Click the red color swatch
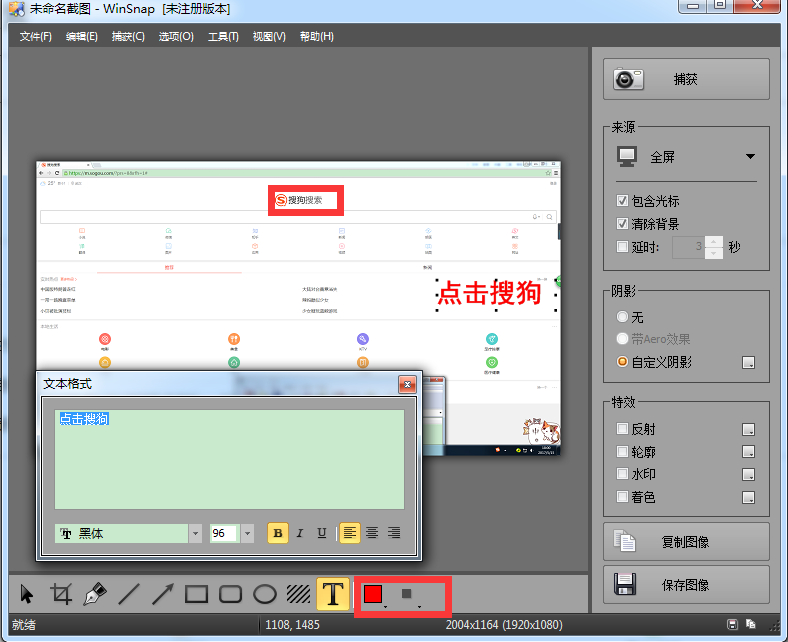Screen dimensions: 788x642 click(x=373, y=594)
